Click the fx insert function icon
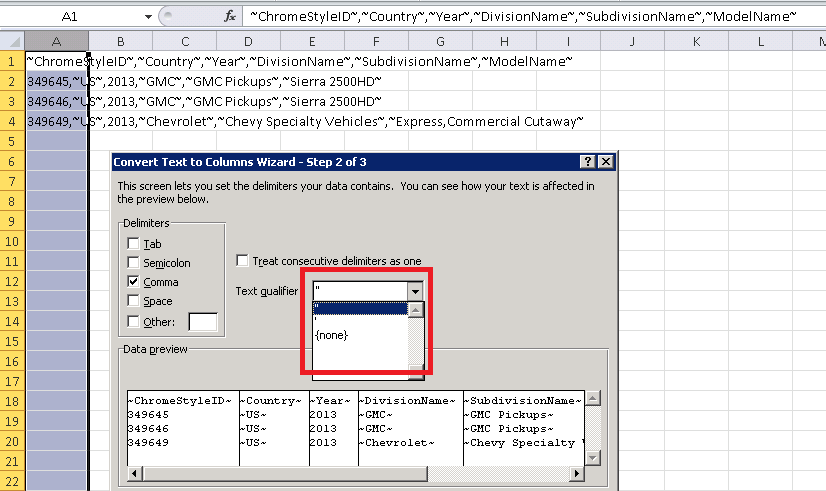This screenshot has height=491, width=826. tap(230, 16)
